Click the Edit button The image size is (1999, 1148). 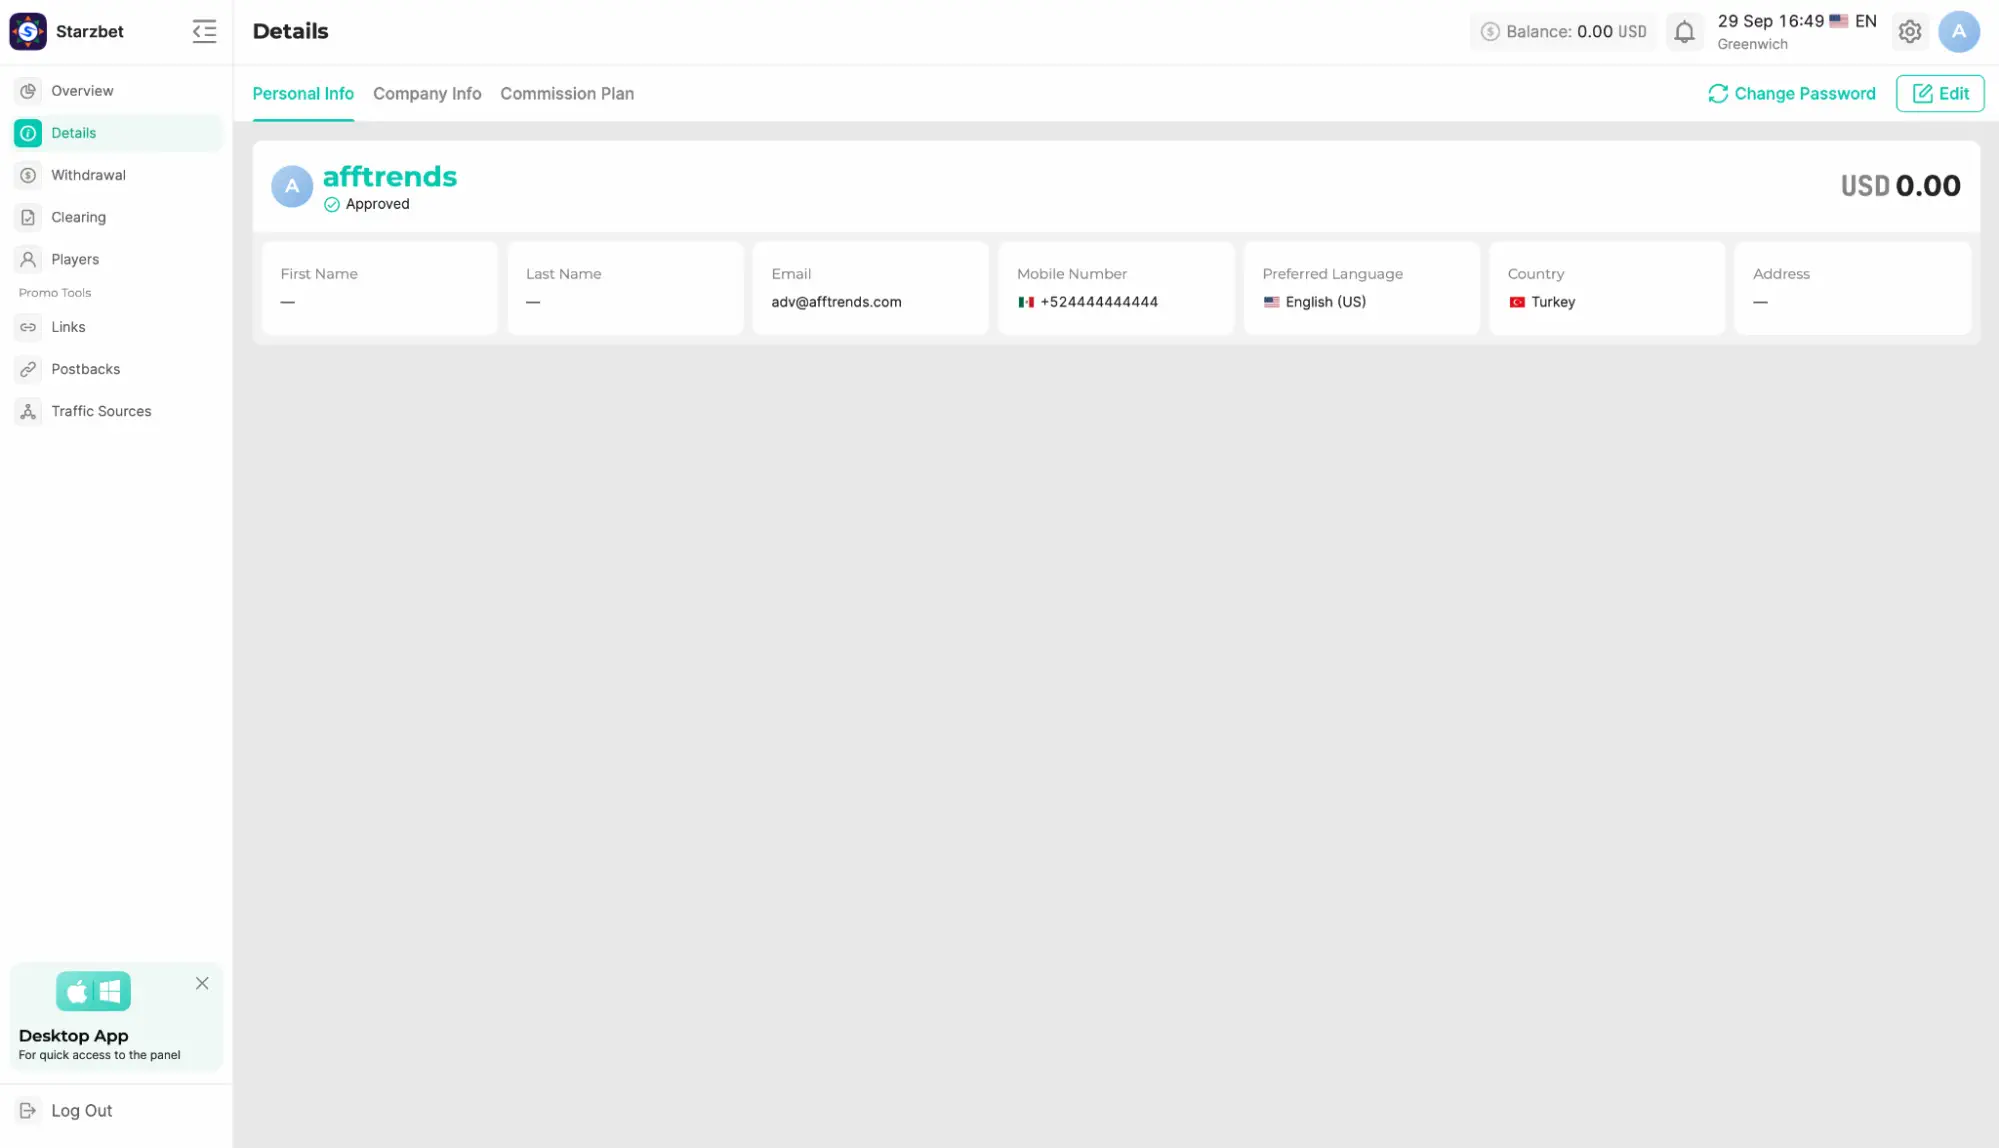(x=1940, y=94)
